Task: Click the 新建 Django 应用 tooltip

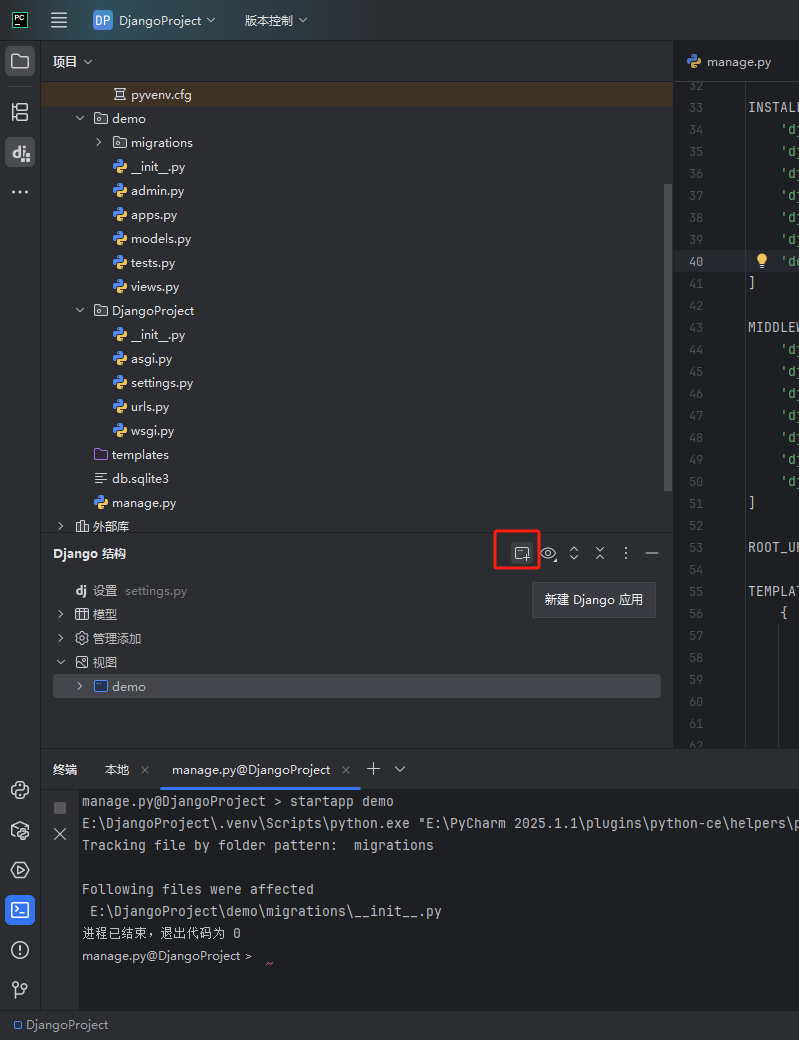Action: [593, 600]
